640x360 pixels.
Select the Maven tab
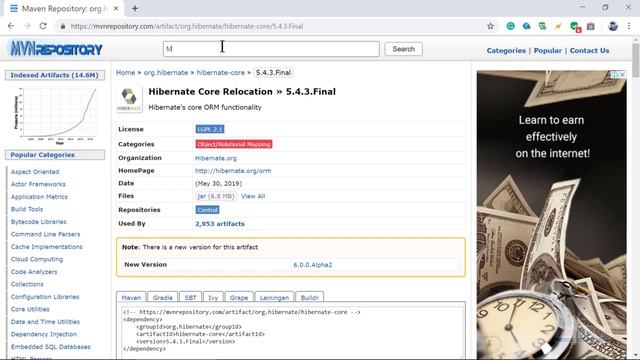[131, 297]
